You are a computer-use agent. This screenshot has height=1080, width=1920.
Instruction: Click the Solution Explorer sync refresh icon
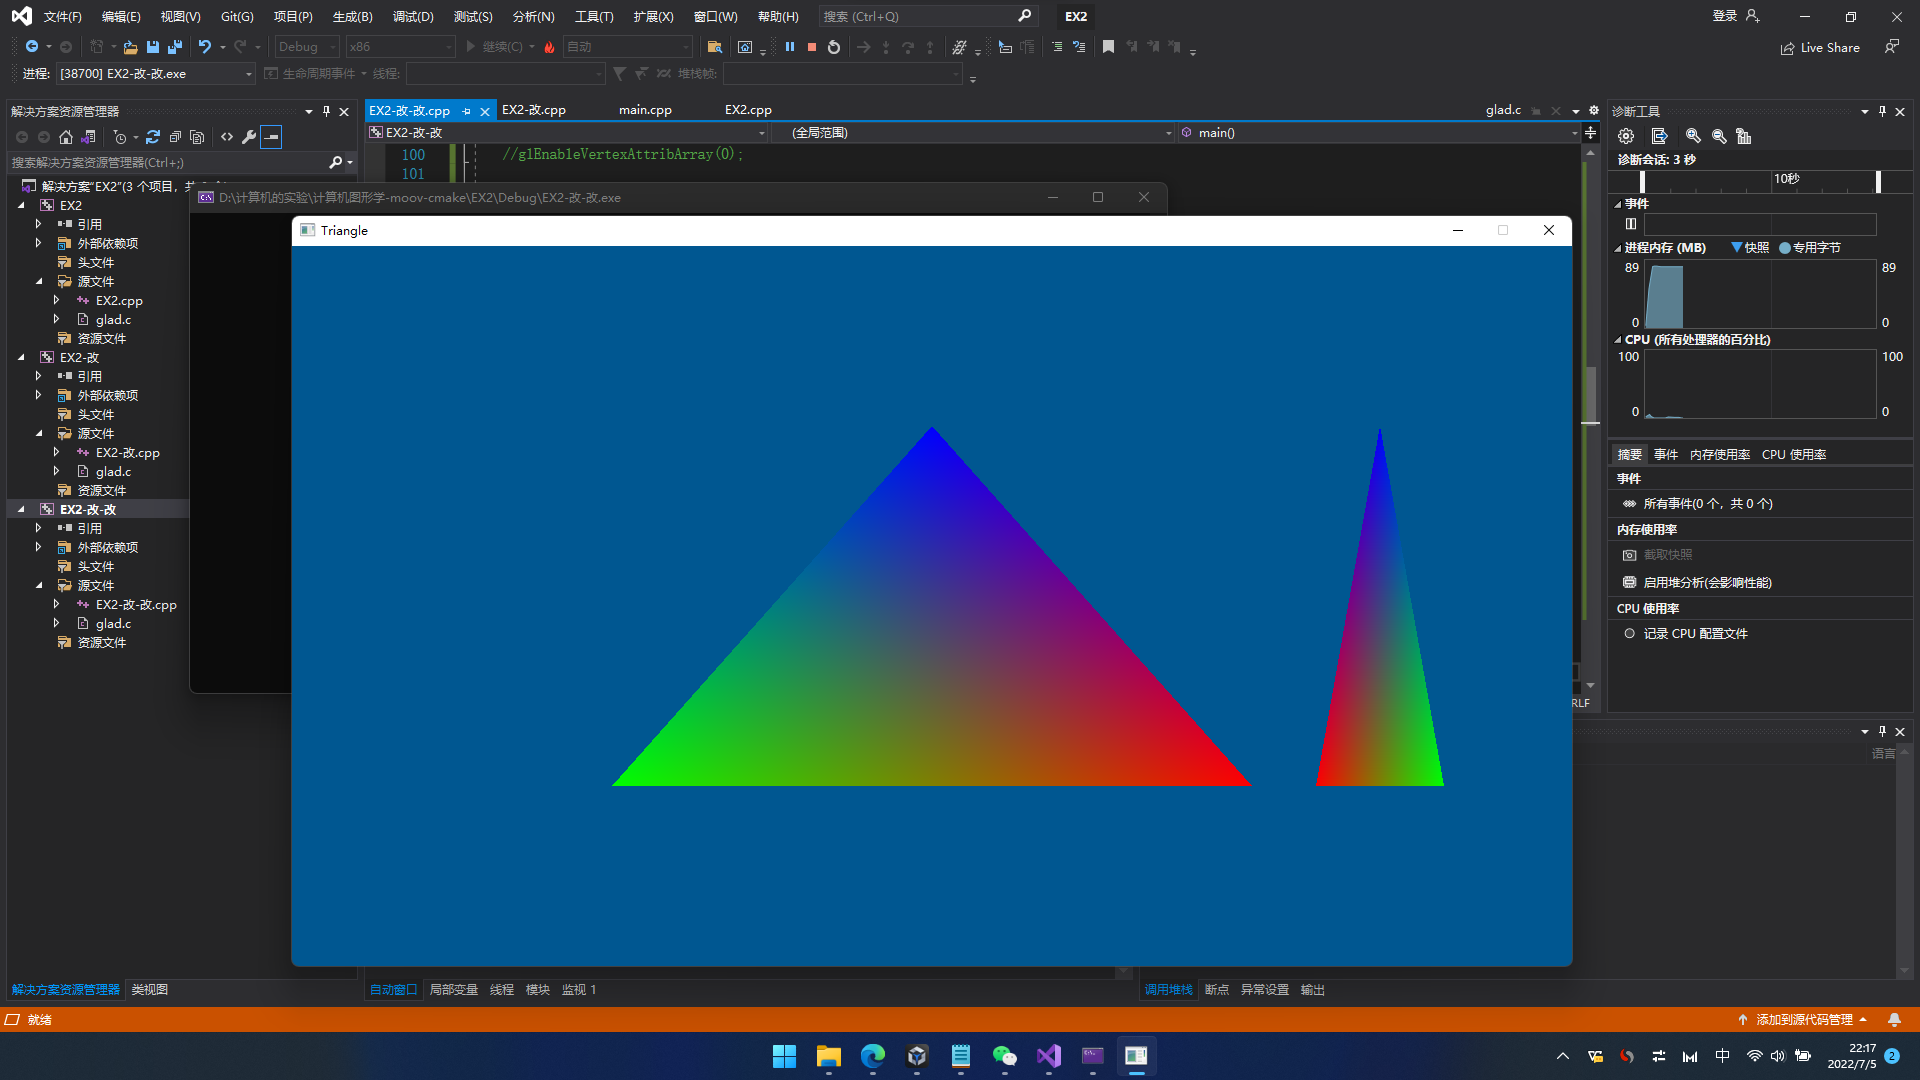pos(153,137)
